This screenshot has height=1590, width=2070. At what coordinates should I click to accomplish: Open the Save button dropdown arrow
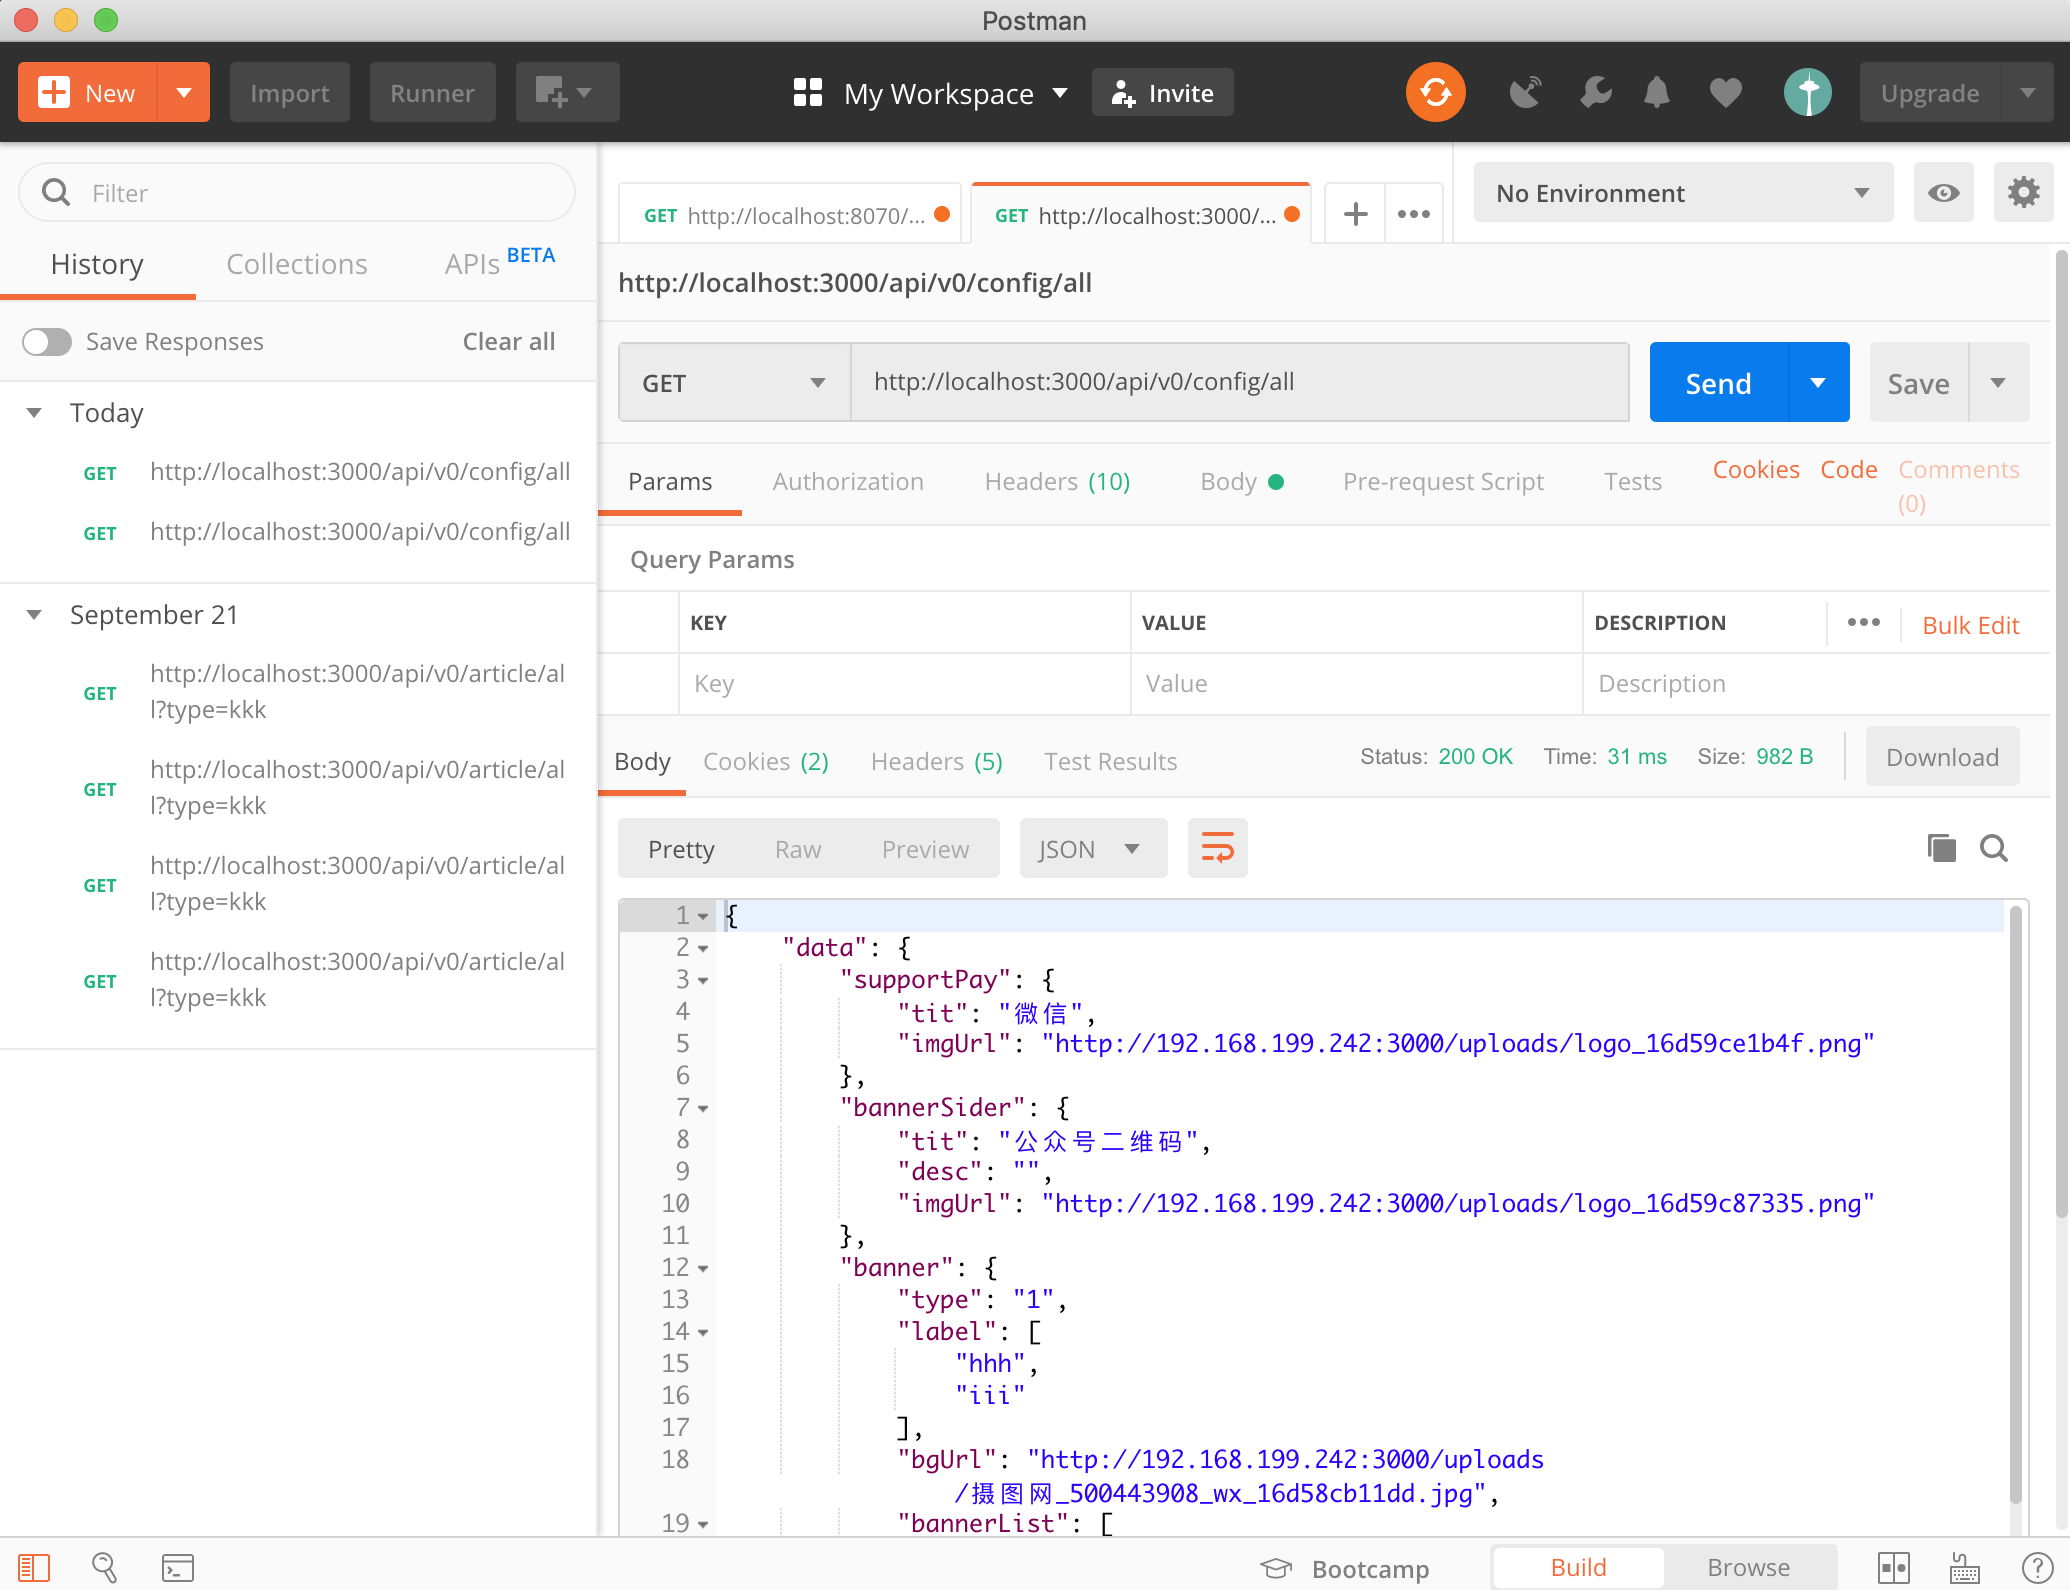click(1998, 382)
